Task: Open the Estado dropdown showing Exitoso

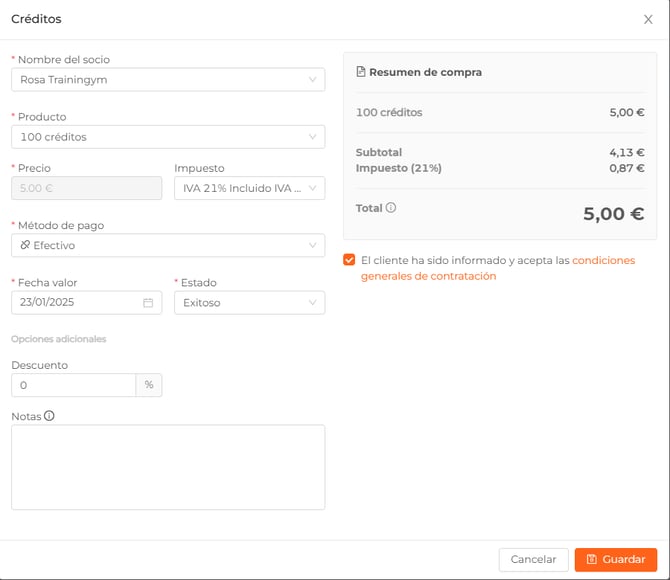Action: pyautogui.click(x=249, y=303)
